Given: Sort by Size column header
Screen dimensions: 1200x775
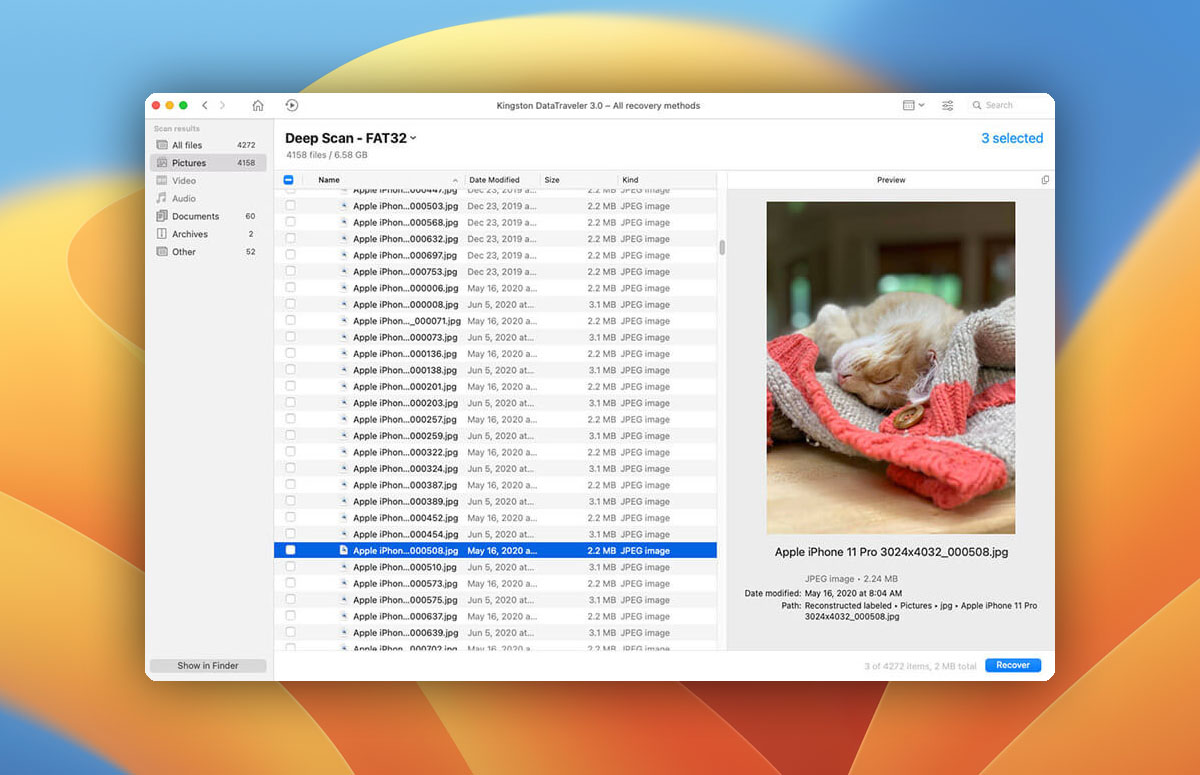Looking at the screenshot, I should pyautogui.click(x=578, y=180).
